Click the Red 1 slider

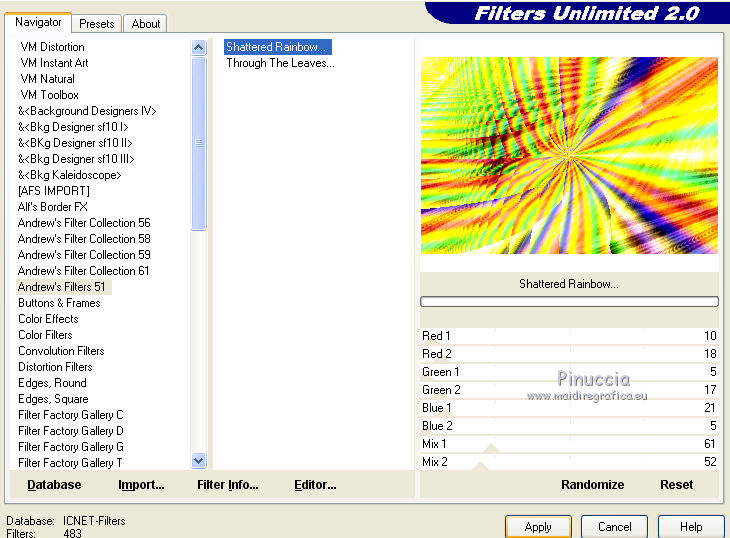(x=569, y=336)
